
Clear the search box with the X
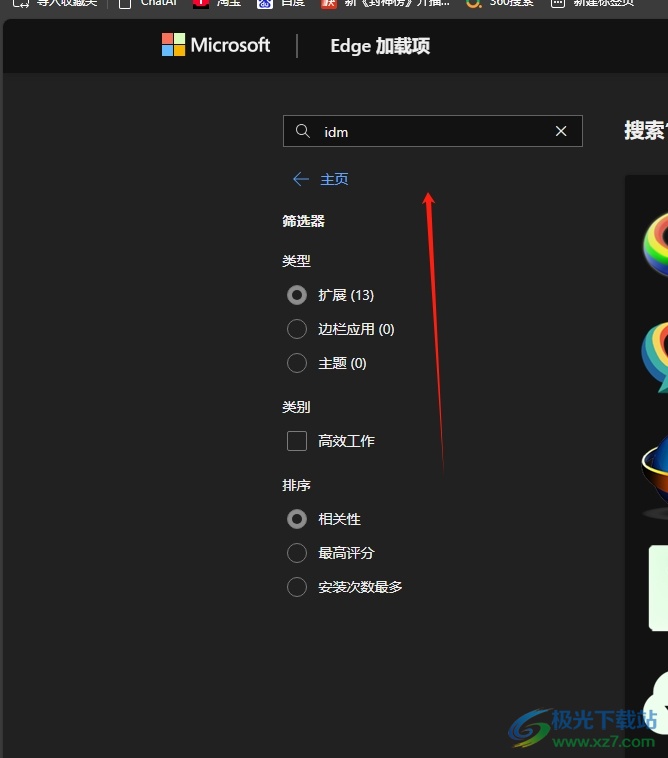point(561,131)
